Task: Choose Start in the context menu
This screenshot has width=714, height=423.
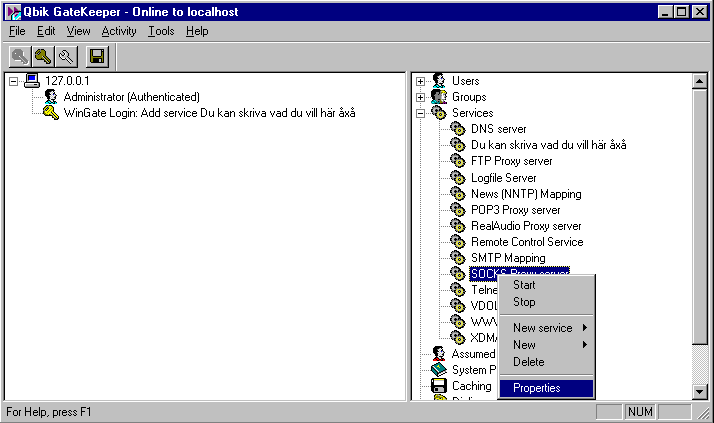Action: 546,285
